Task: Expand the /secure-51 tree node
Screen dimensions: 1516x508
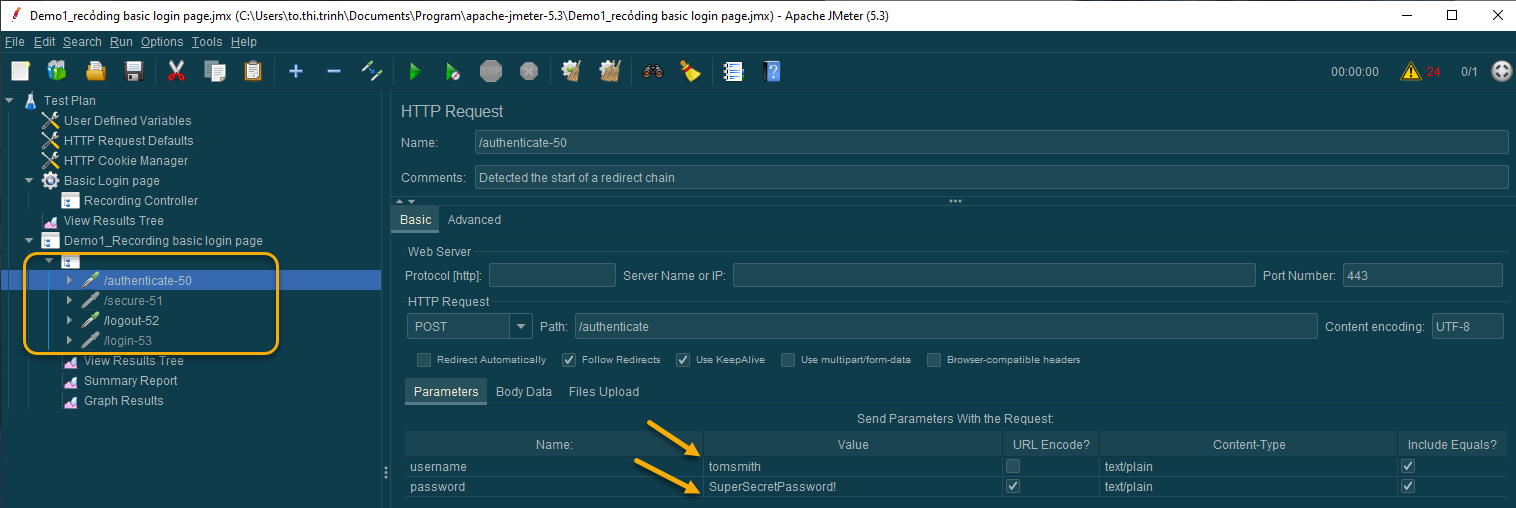Action: coord(69,301)
